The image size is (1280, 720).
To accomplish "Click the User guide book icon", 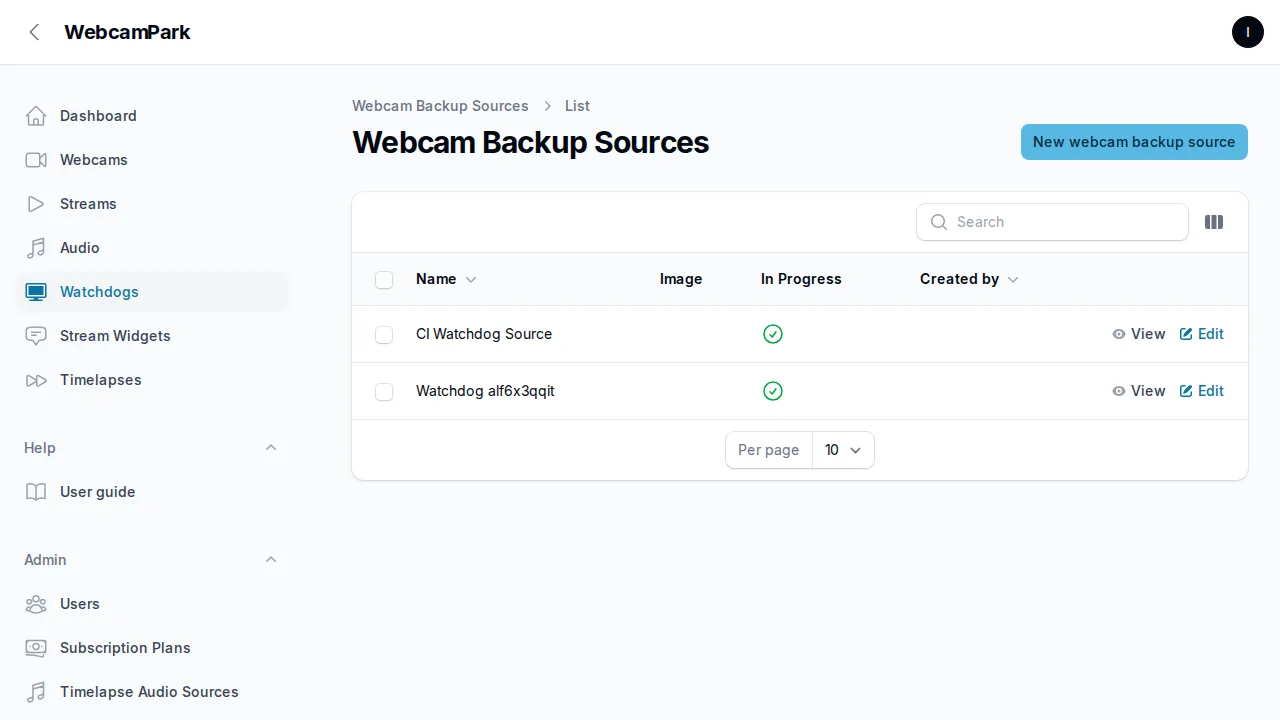I will click(36, 492).
